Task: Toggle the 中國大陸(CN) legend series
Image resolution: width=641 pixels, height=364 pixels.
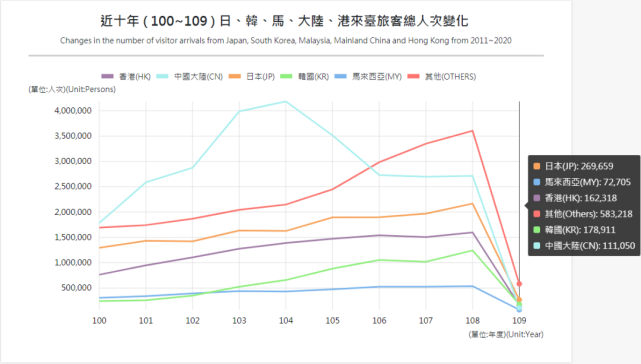Action: 190,76
